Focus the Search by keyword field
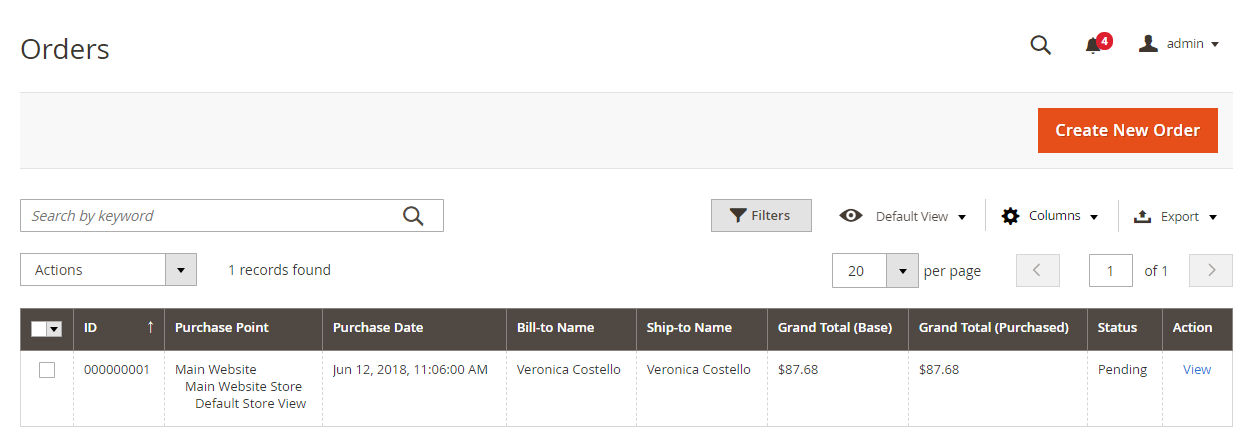The height and width of the screenshot is (445, 1250). pyautogui.click(x=232, y=215)
